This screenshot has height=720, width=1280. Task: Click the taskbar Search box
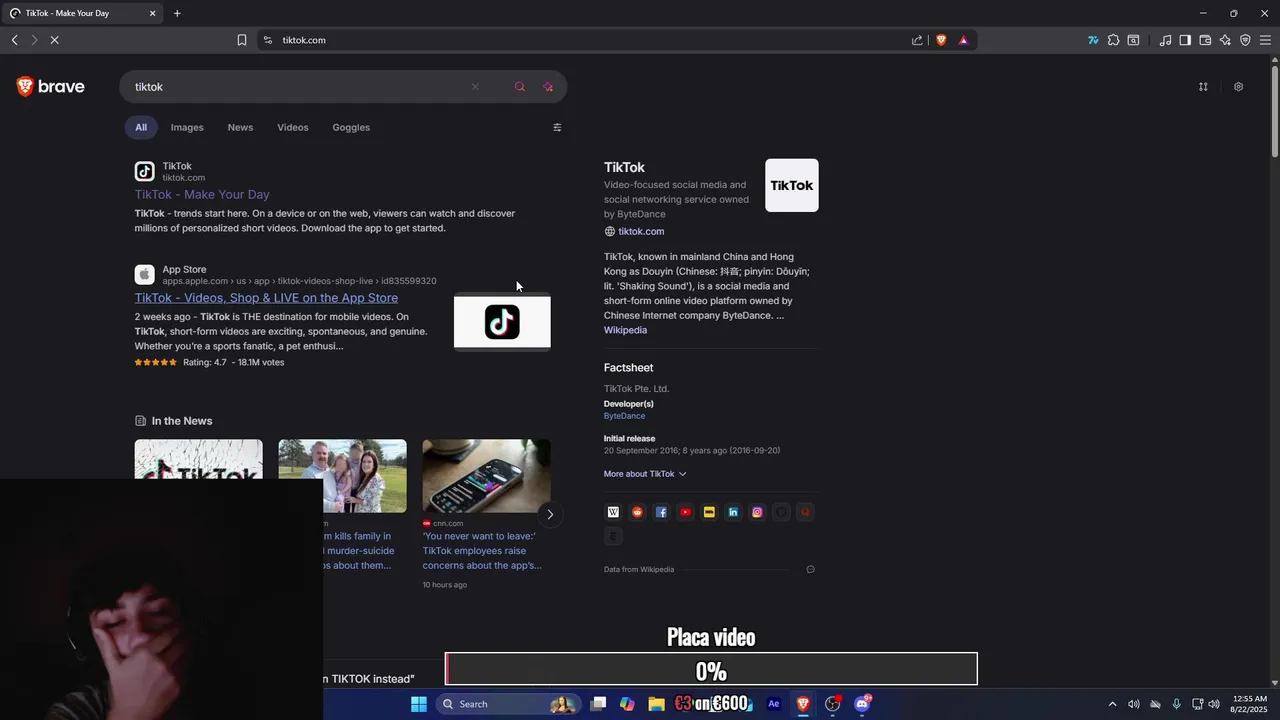click(x=510, y=704)
